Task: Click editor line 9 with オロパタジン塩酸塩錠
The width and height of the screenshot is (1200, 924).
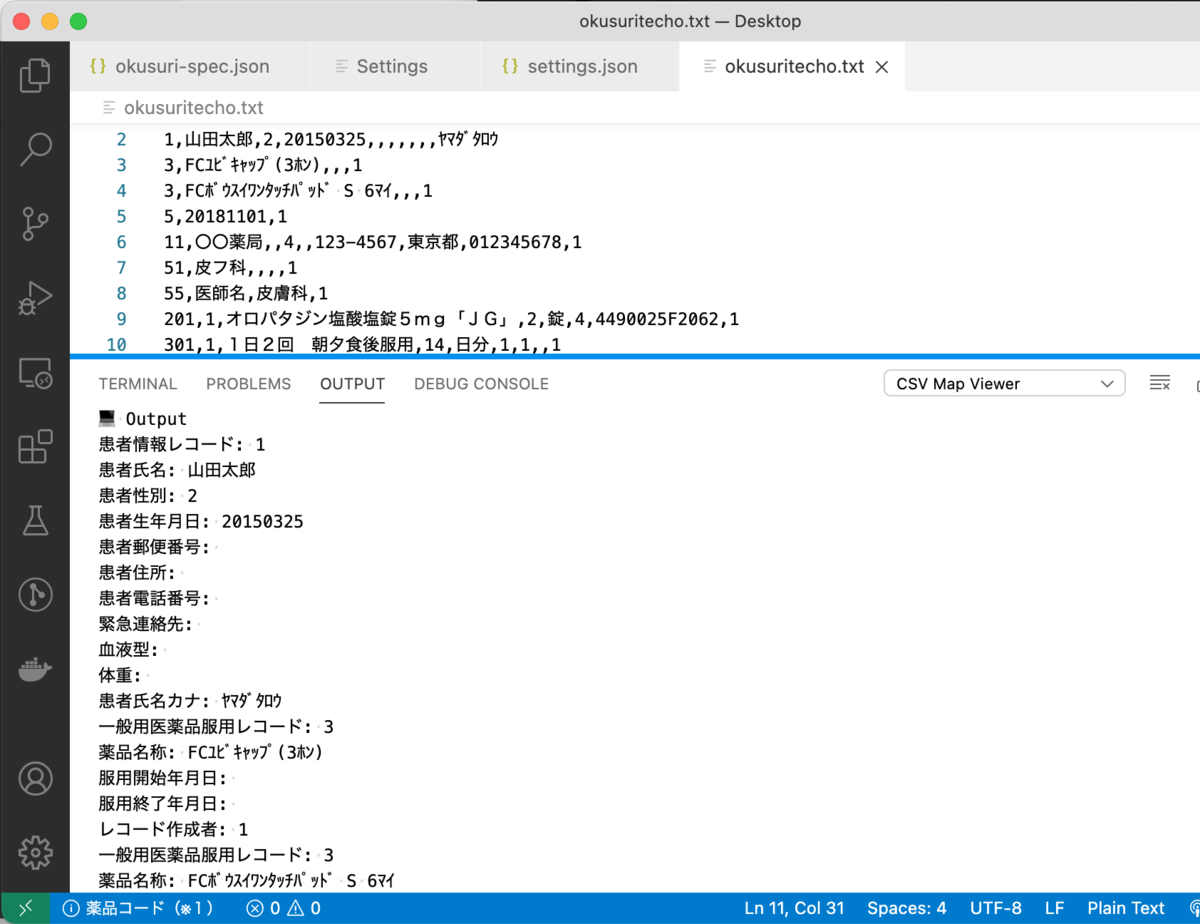Action: 452,319
